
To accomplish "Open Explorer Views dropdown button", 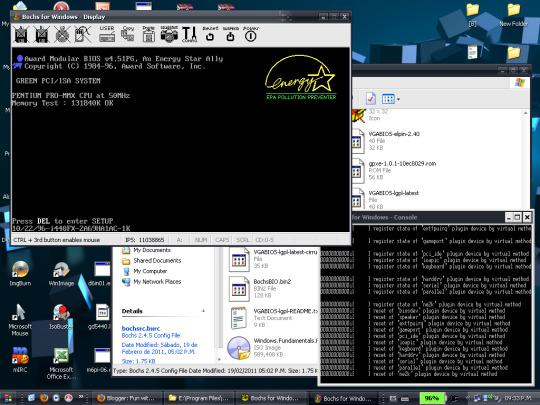I will (x=391, y=99).
